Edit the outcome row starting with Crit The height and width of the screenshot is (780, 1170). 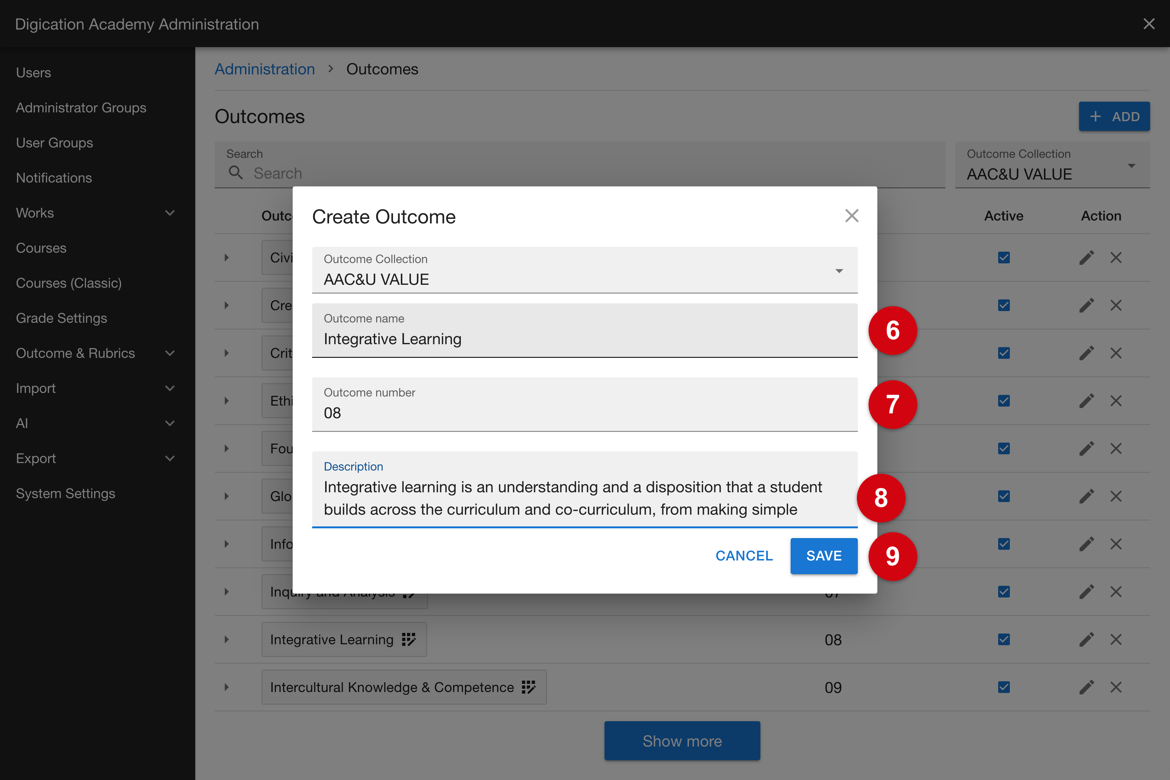pyautogui.click(x=1086, y=353)
